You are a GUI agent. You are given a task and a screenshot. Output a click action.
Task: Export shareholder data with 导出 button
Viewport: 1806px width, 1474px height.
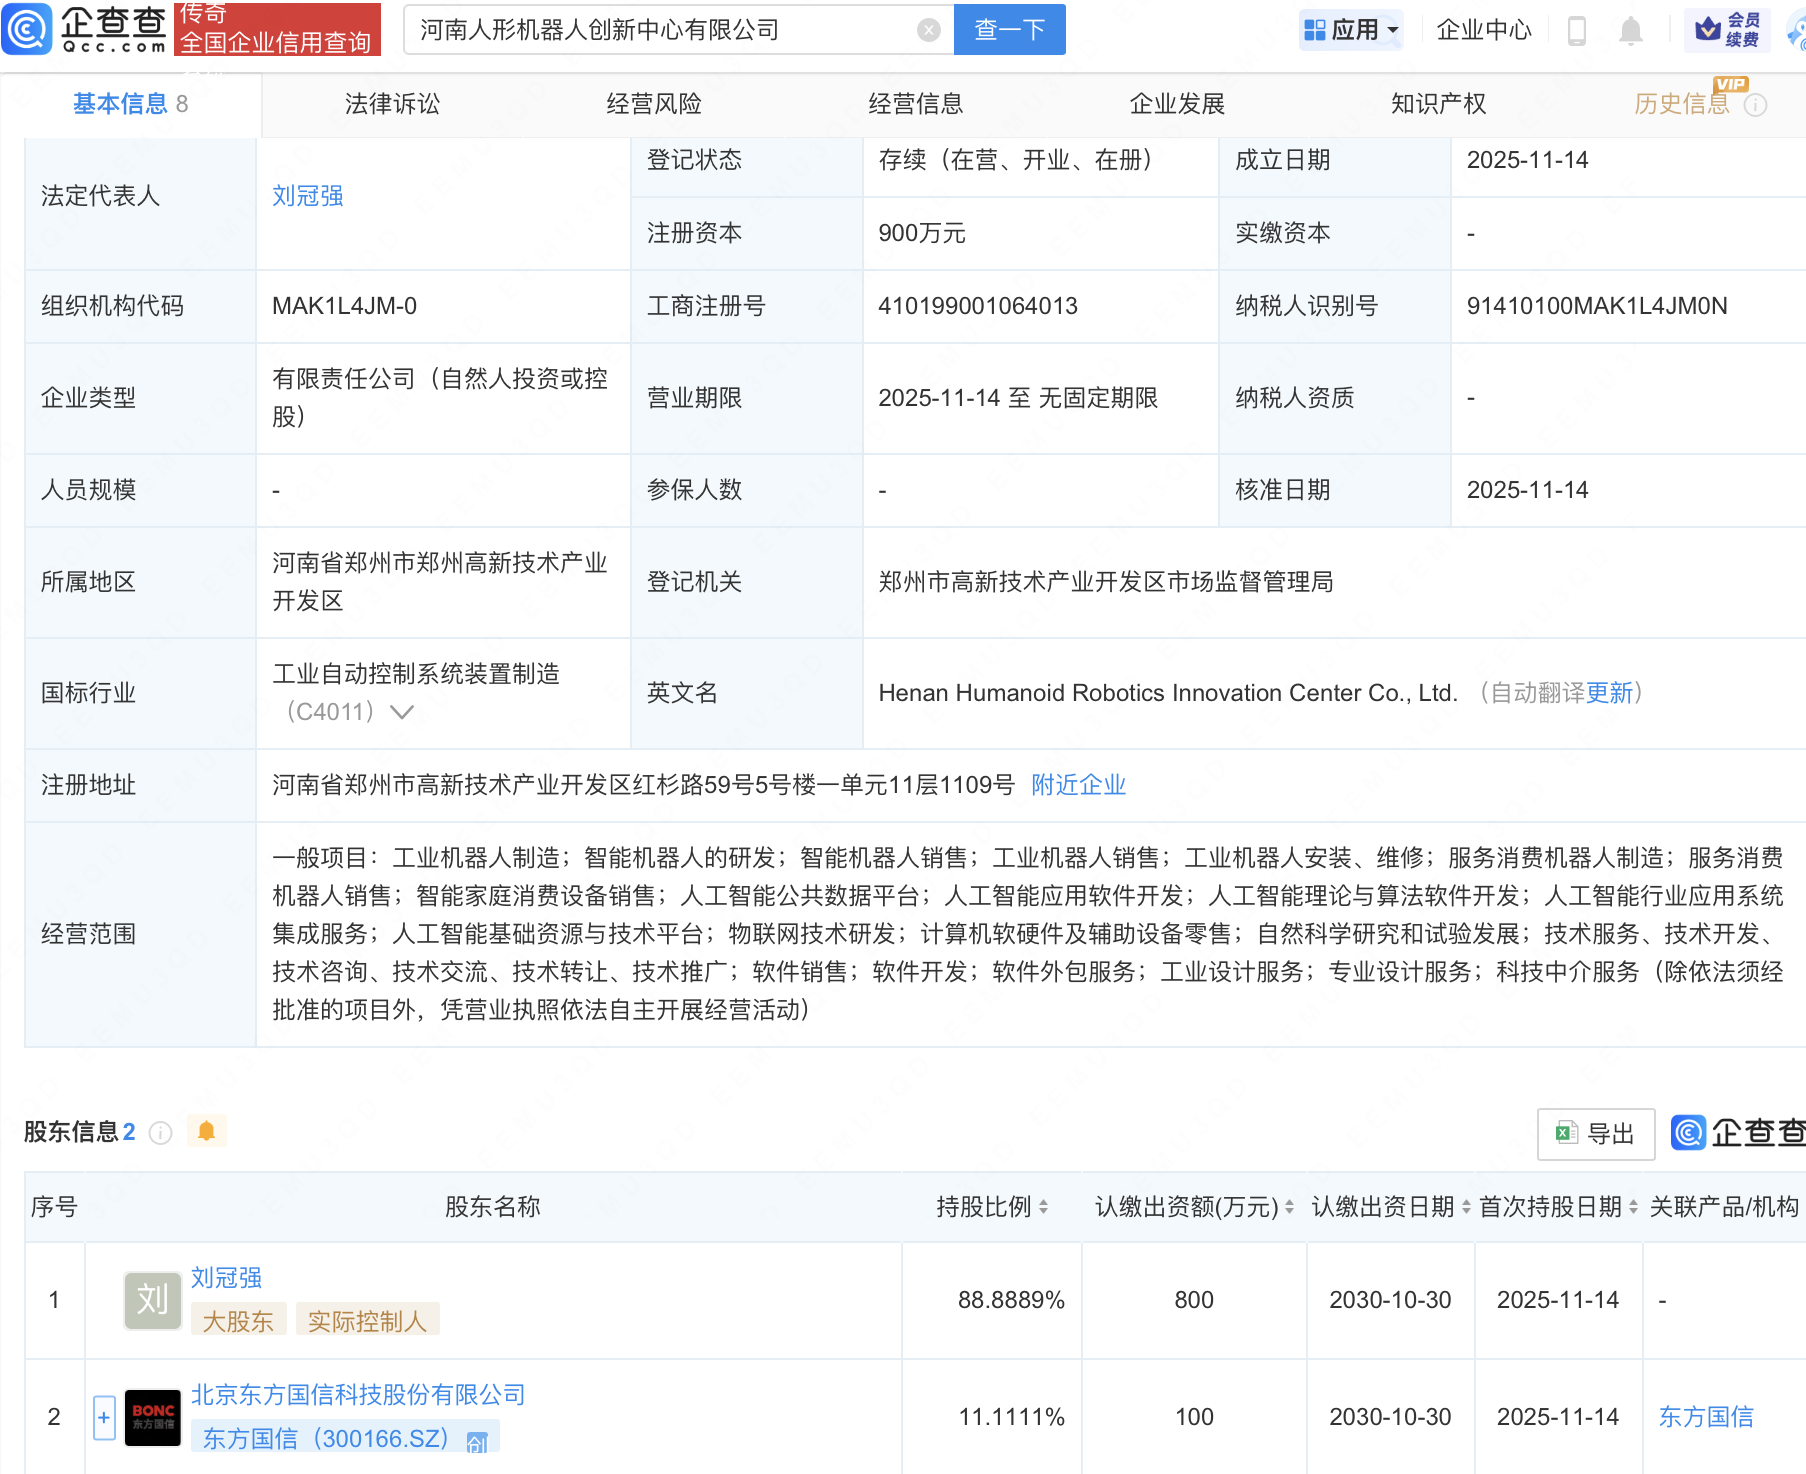(x=1595, y=1134)
